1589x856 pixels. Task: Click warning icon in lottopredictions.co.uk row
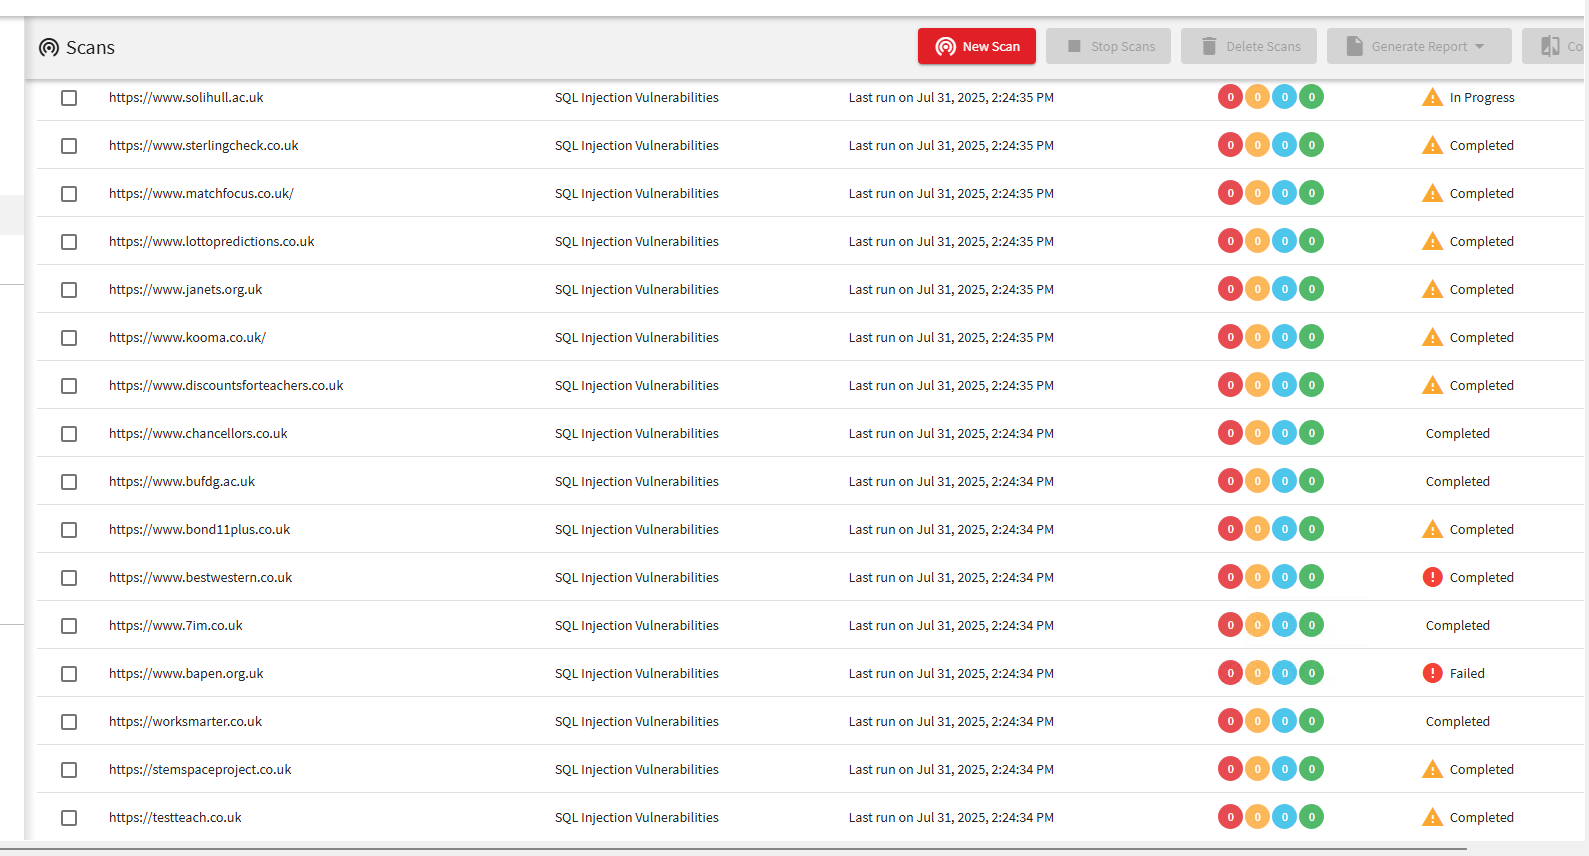pos(1432,241)
